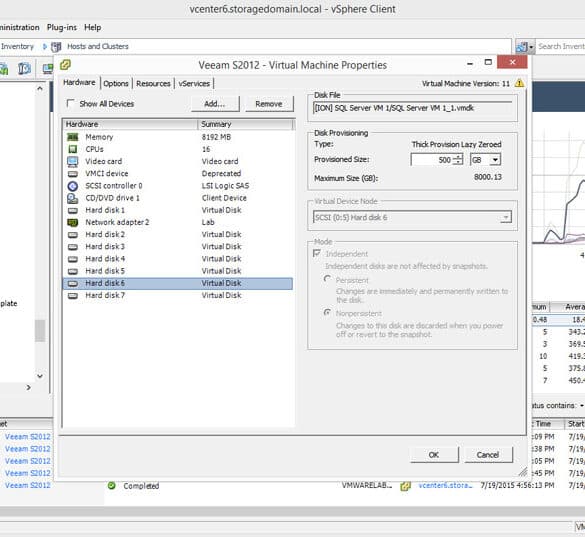Click the VM version warning triangle icon
Screen dimensions: 585x537
(519, 83)
